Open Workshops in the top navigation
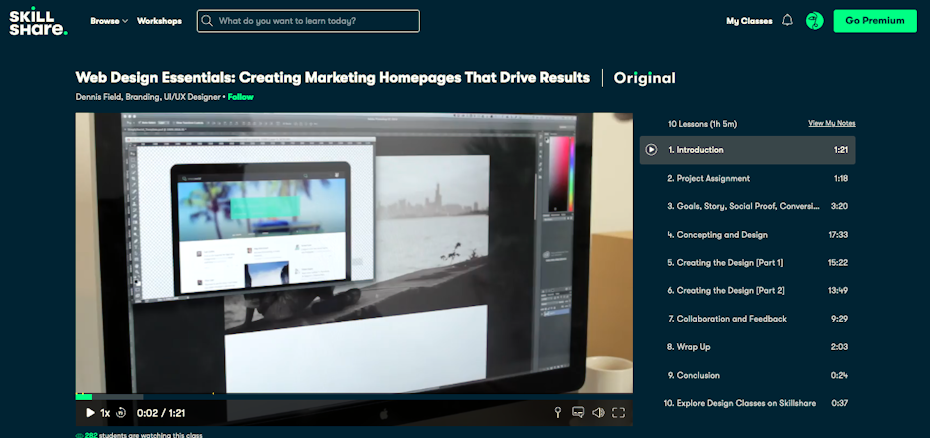Screen dimensions: 930x438 [159, 21]
